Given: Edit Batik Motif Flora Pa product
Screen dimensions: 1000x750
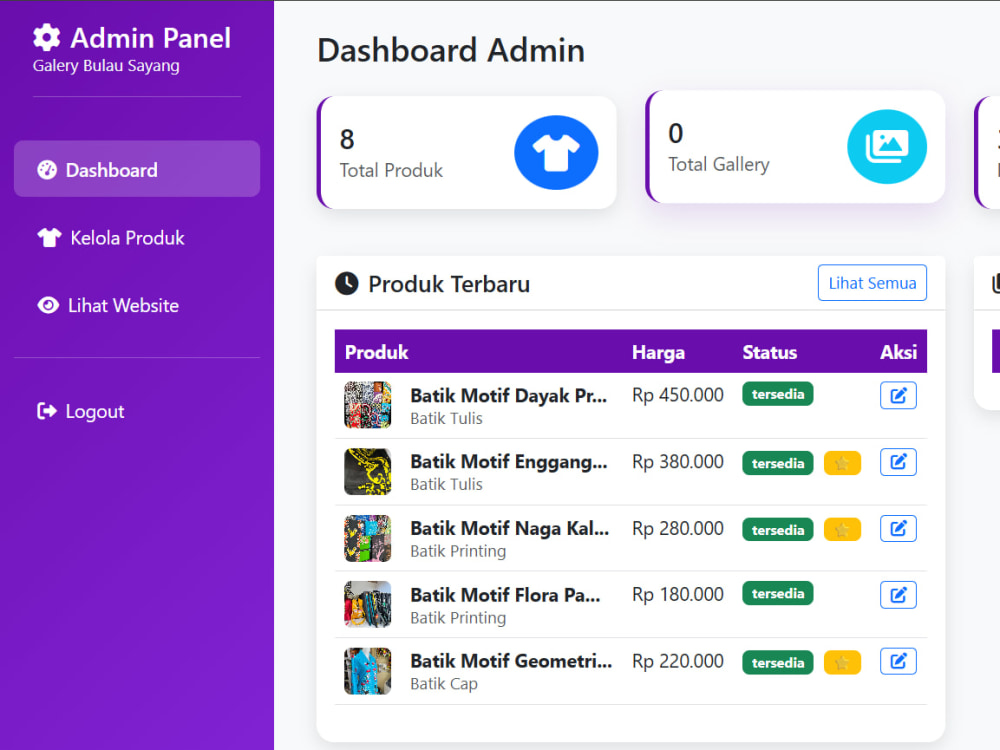Looking at the screenshot, I should pos(898,595).
